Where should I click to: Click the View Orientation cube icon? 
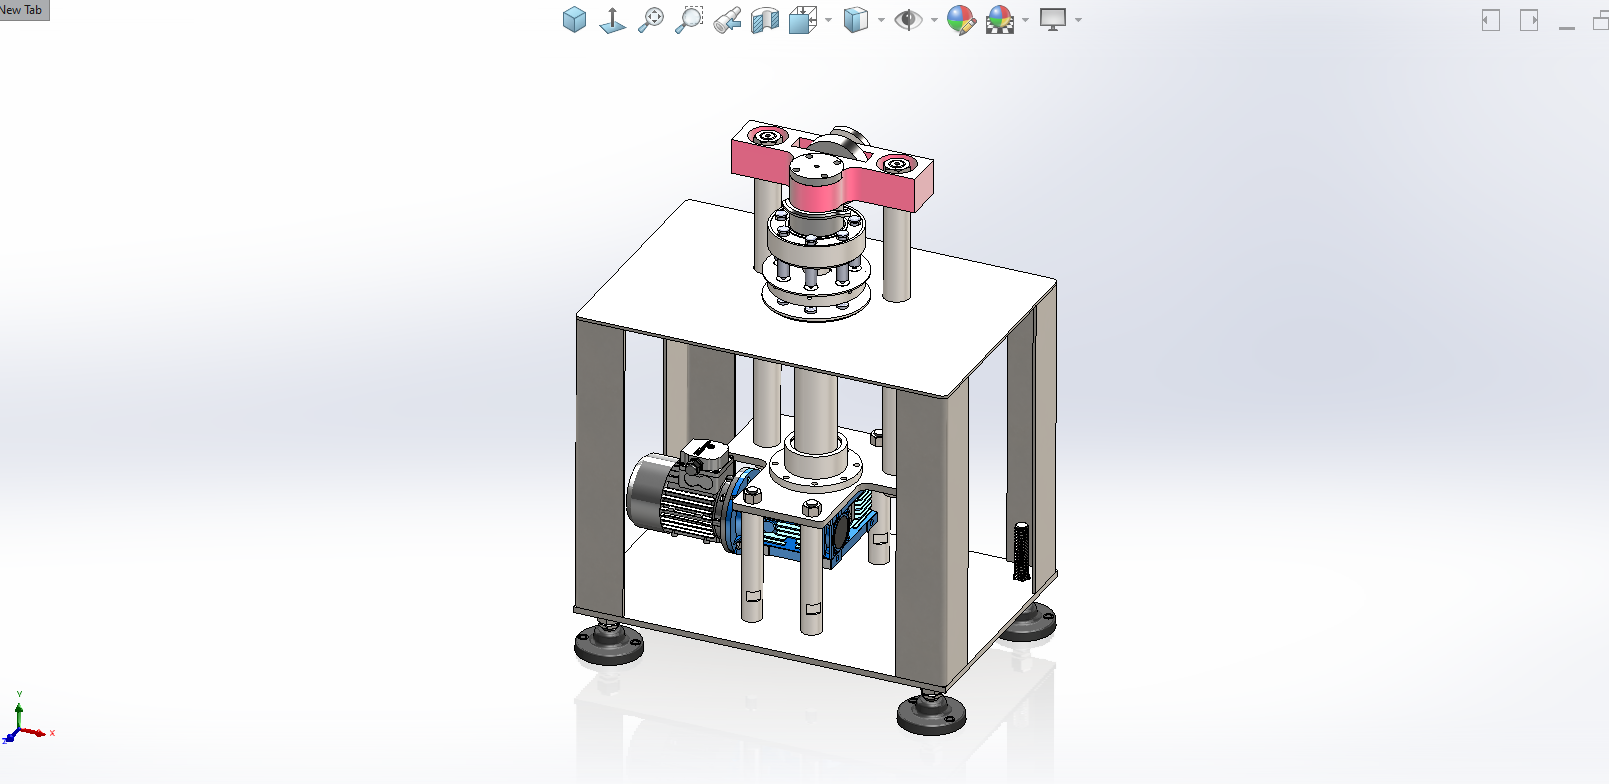pyautogui.click(x=802, y=19)
